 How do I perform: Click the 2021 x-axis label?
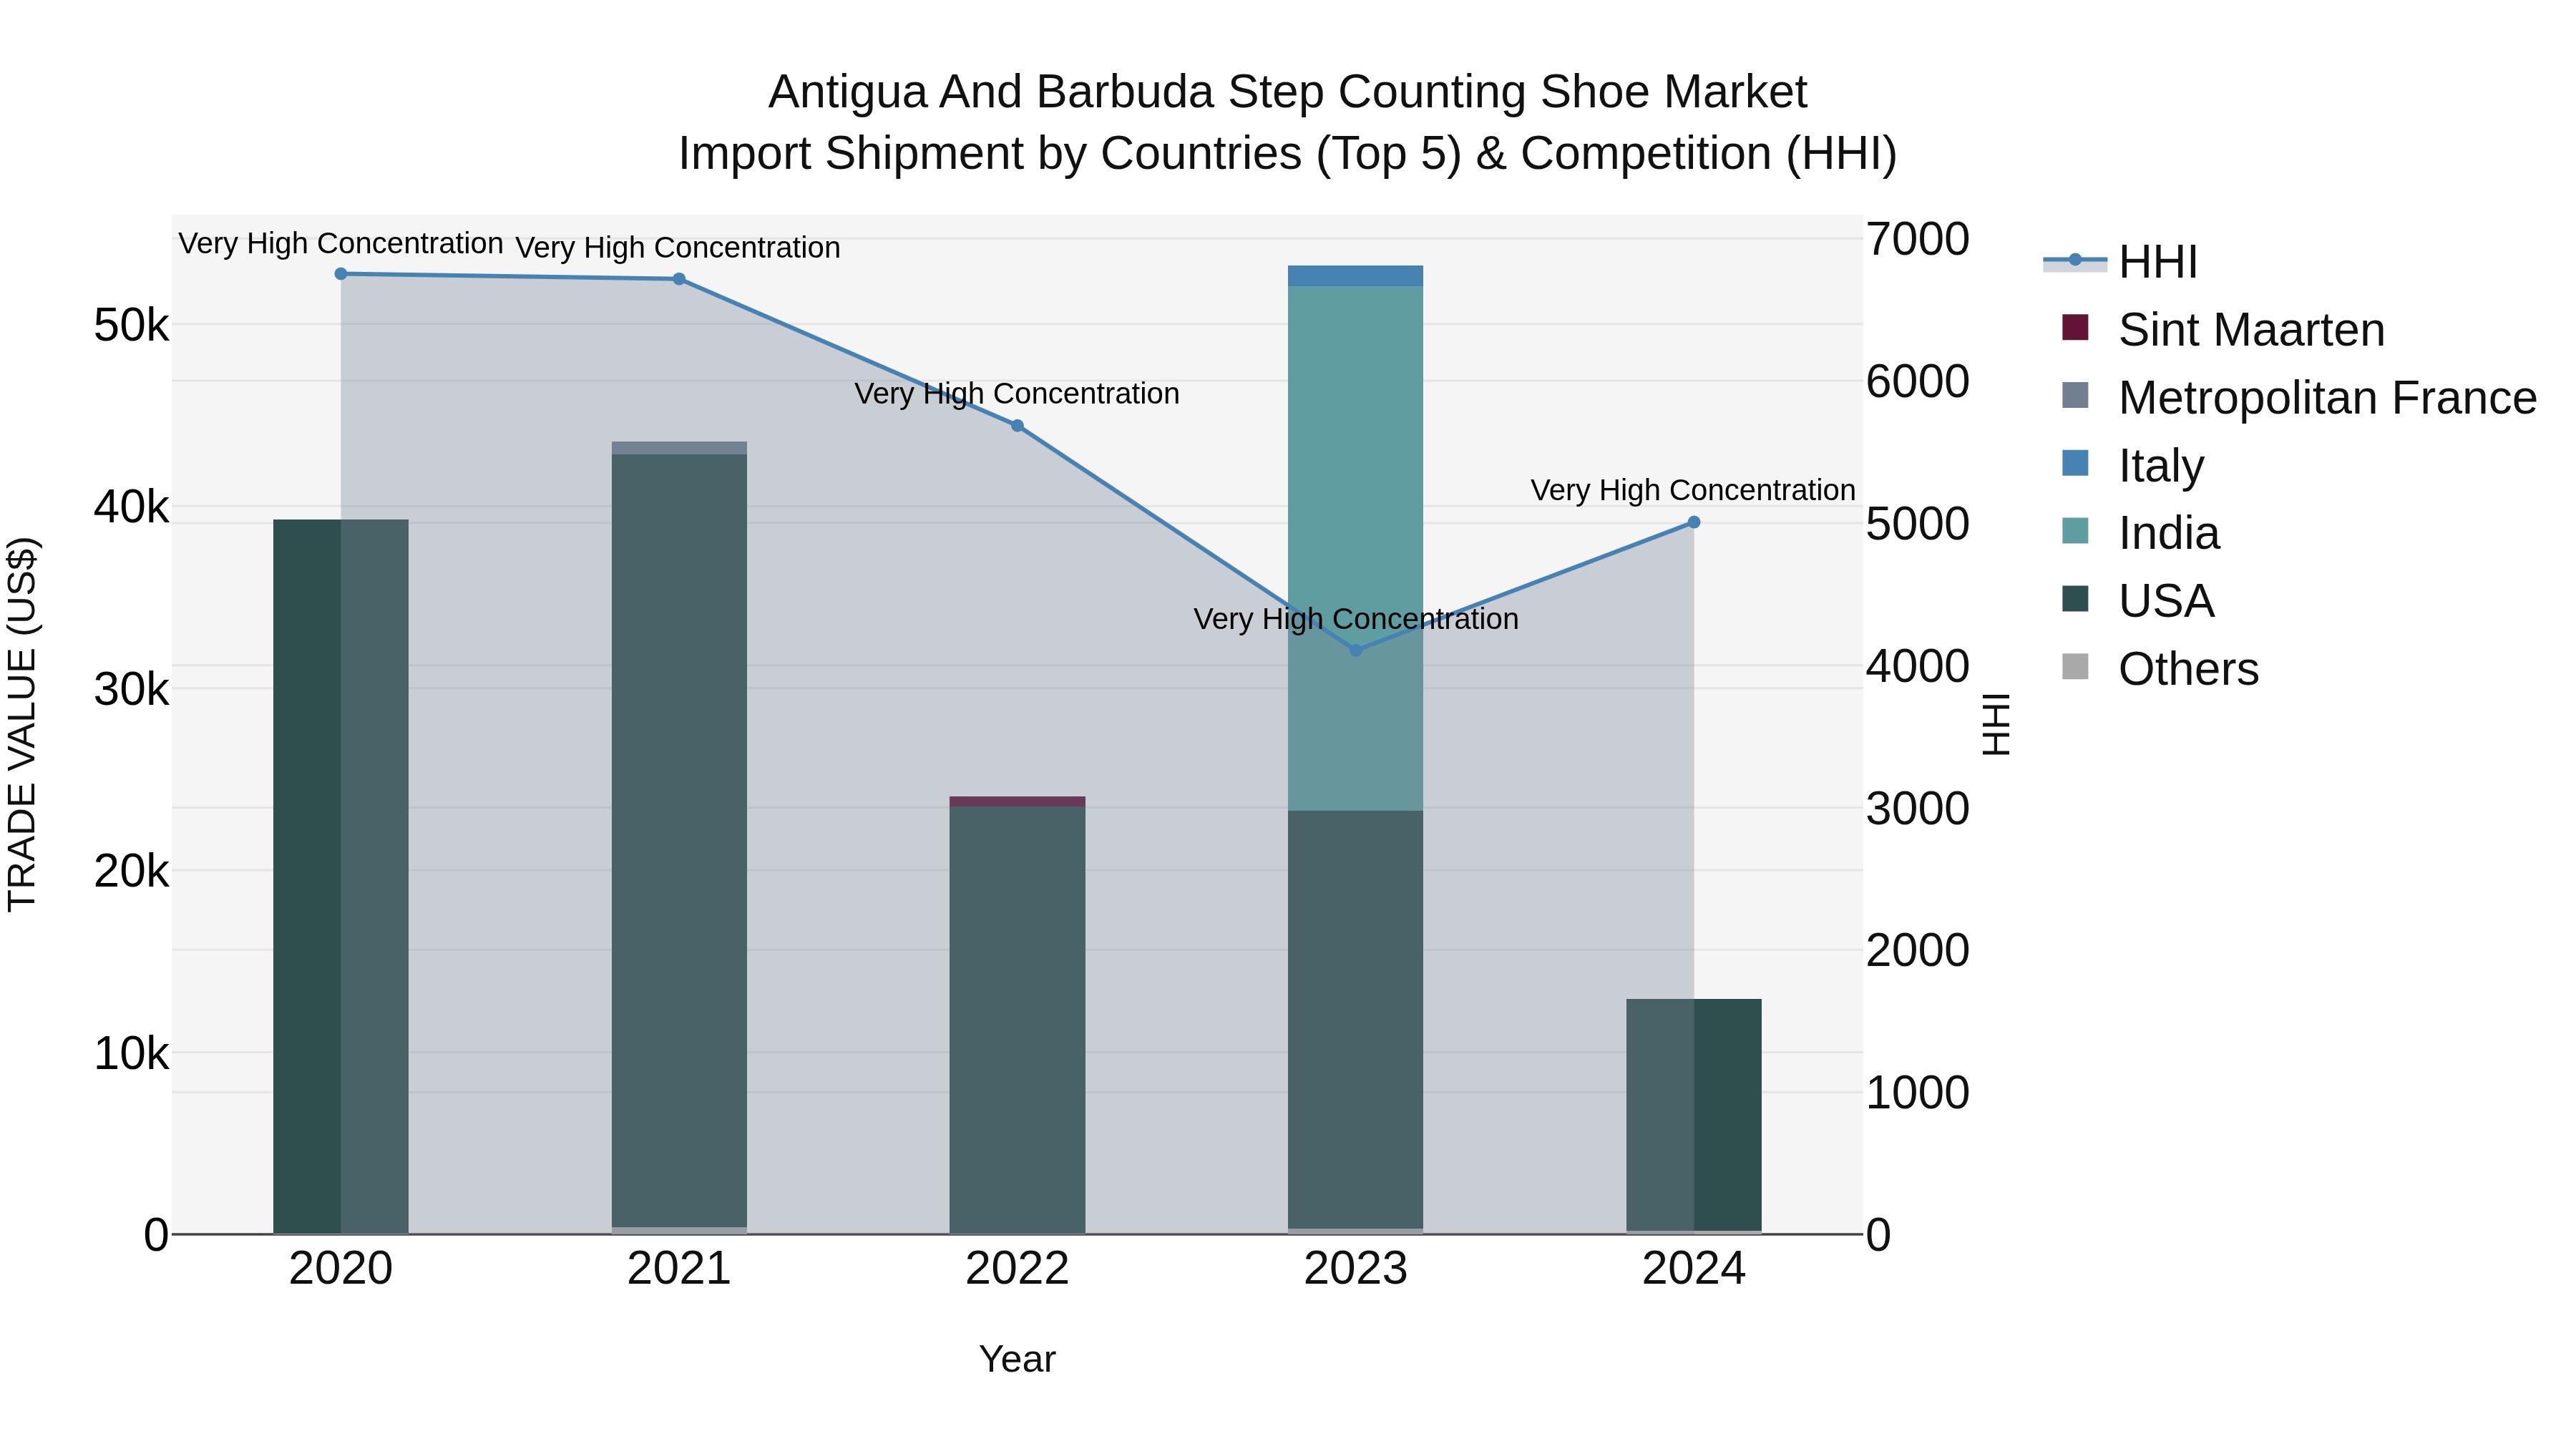(x=679, y=1269)
